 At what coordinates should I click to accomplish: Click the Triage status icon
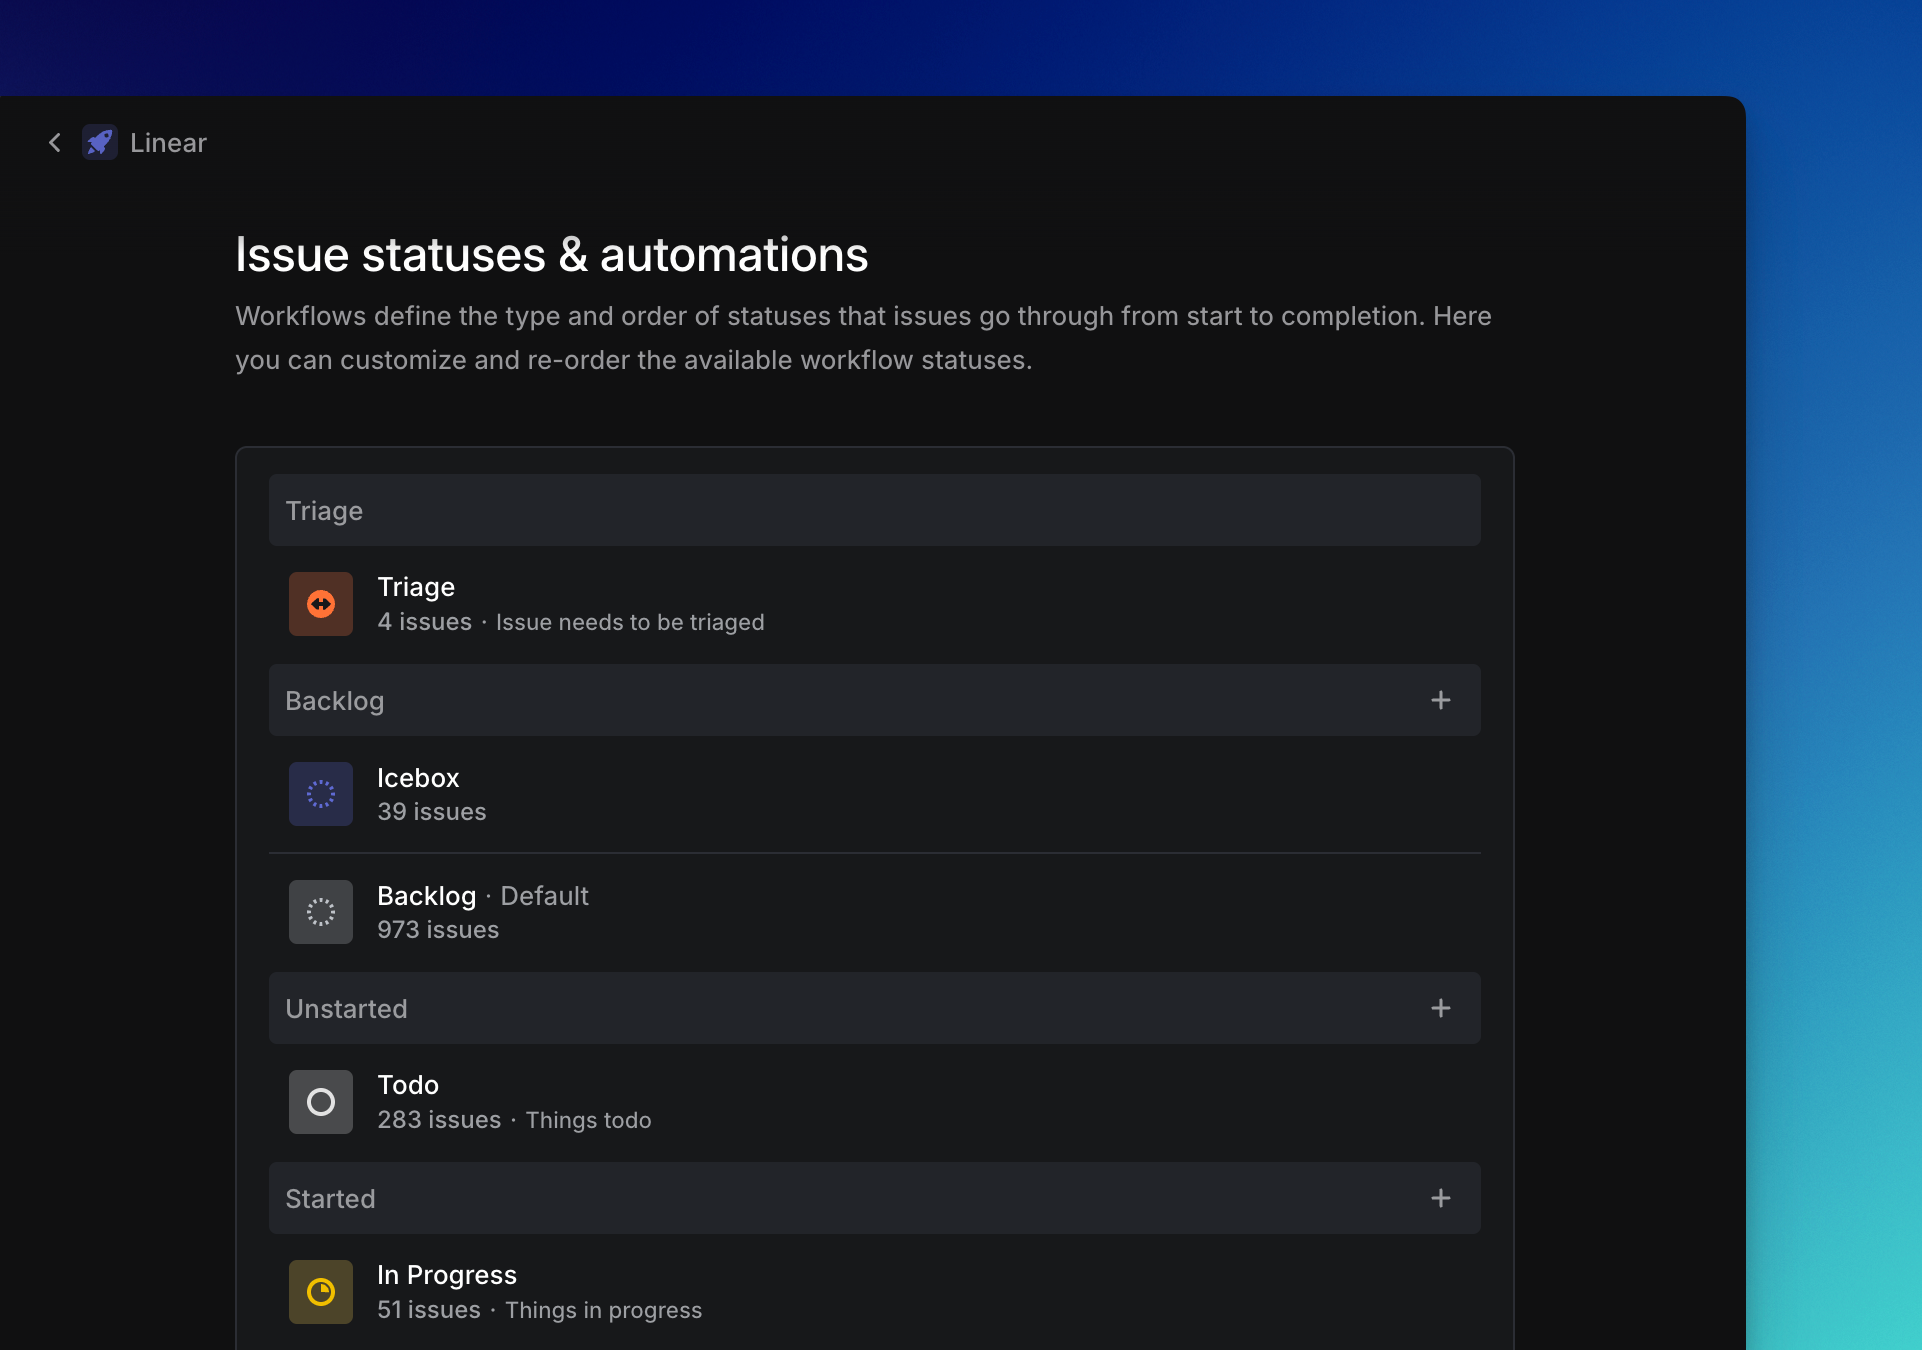tap(321, 603)
